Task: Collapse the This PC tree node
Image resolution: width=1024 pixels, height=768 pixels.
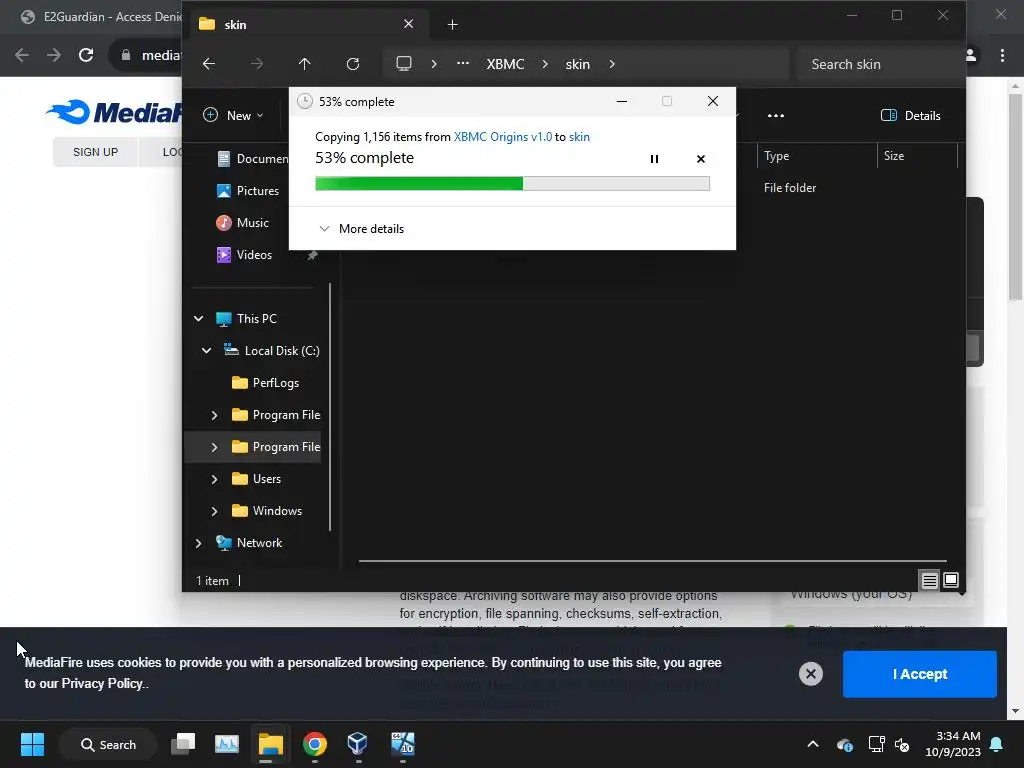Action: pos(199,319)
